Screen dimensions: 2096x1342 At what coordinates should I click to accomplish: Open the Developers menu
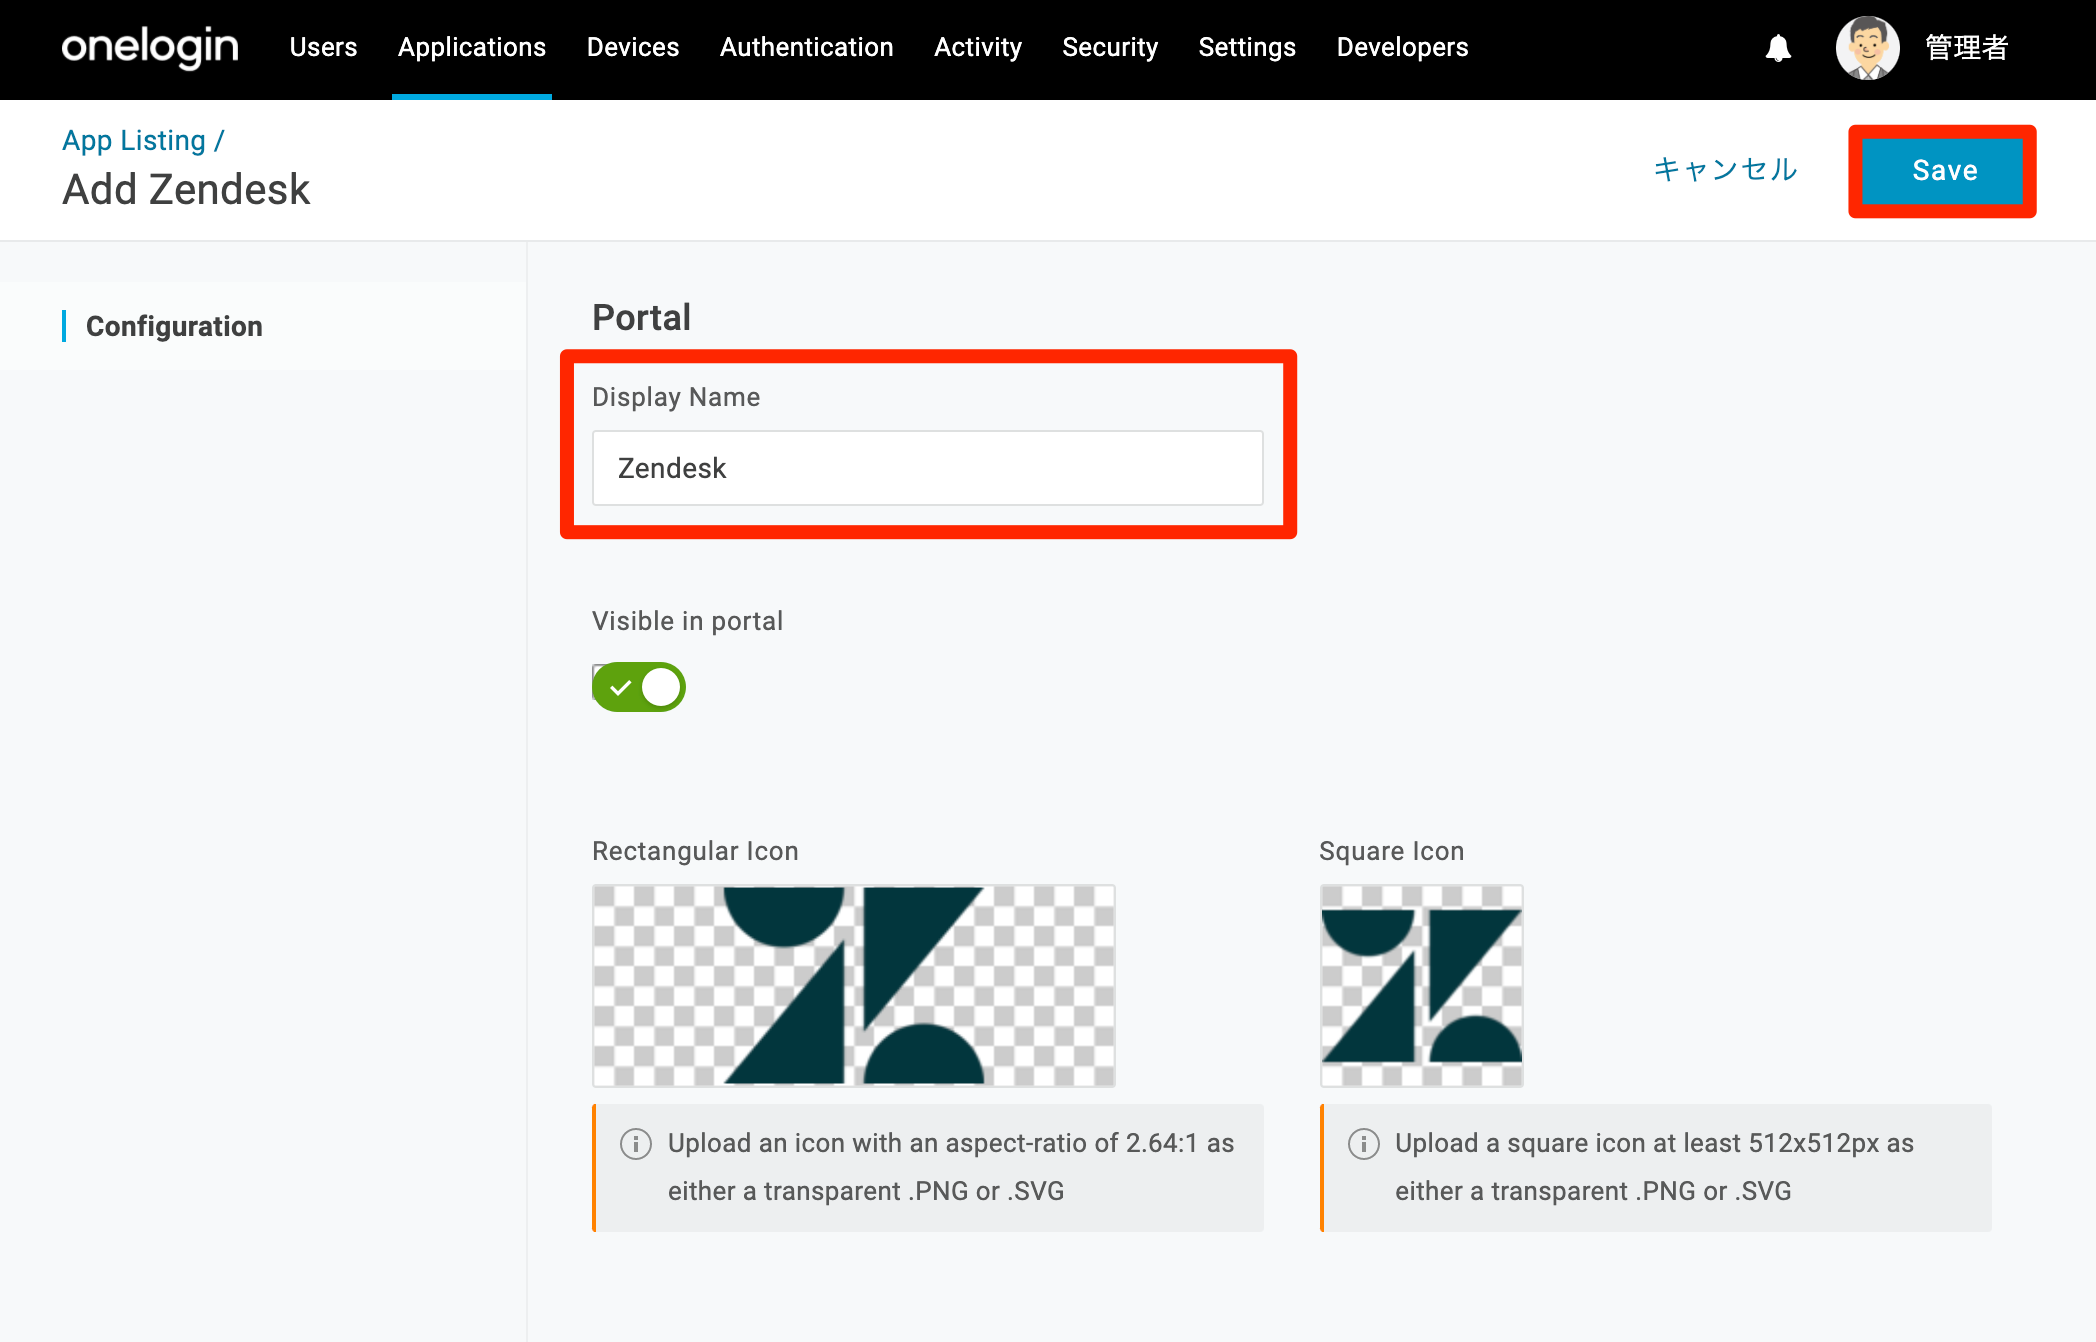(x=1403, y=47)
